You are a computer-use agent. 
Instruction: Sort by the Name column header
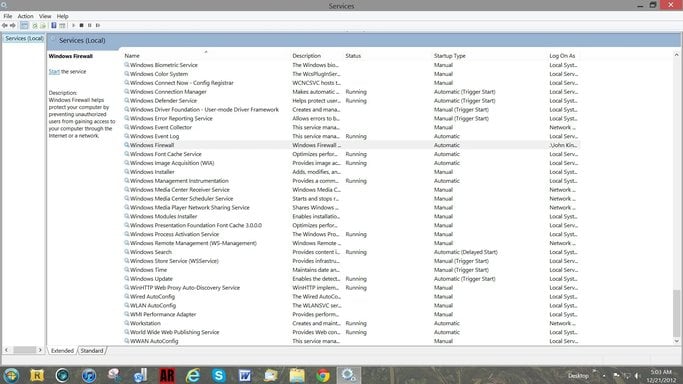(132, 56)
